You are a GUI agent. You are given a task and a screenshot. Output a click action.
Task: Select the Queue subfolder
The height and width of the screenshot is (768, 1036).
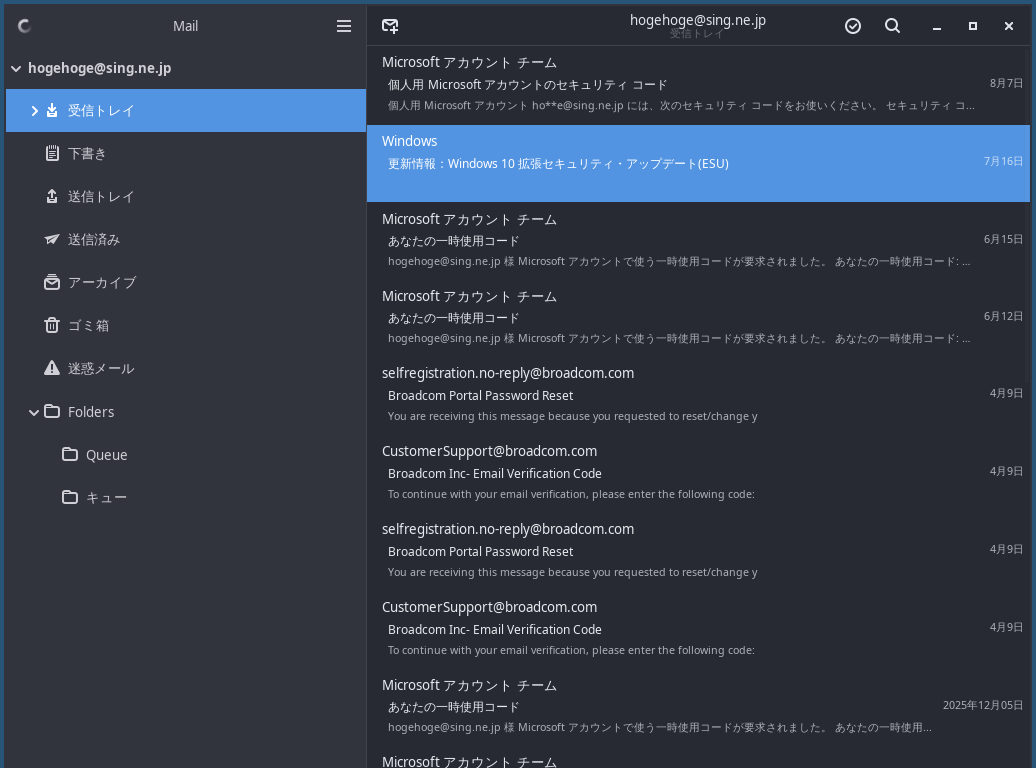click(186, 454)
